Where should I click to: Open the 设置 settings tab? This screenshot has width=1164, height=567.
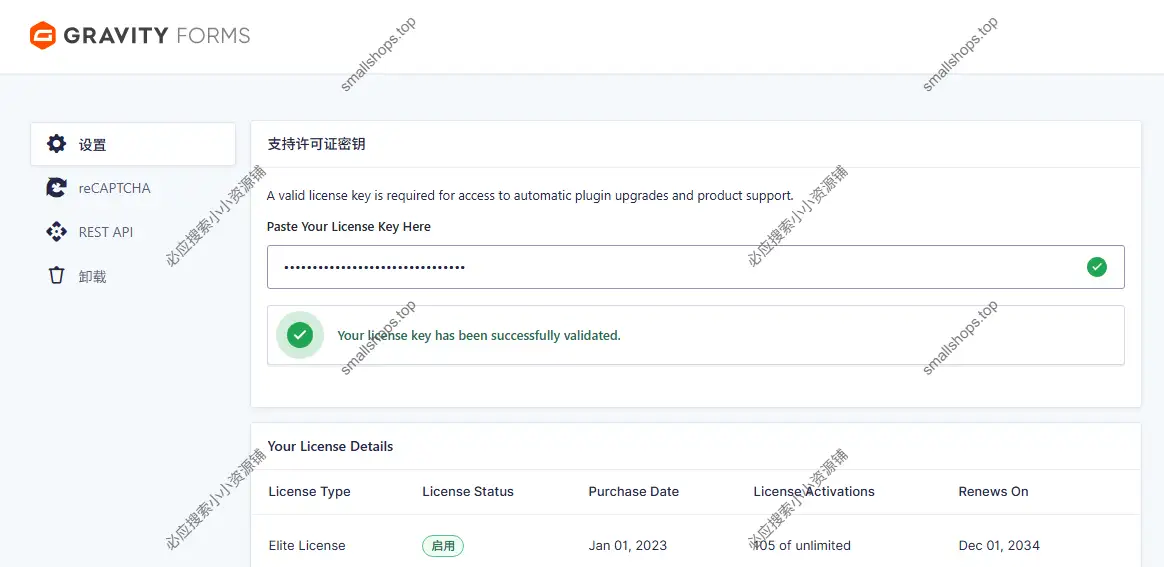point(93,145)
